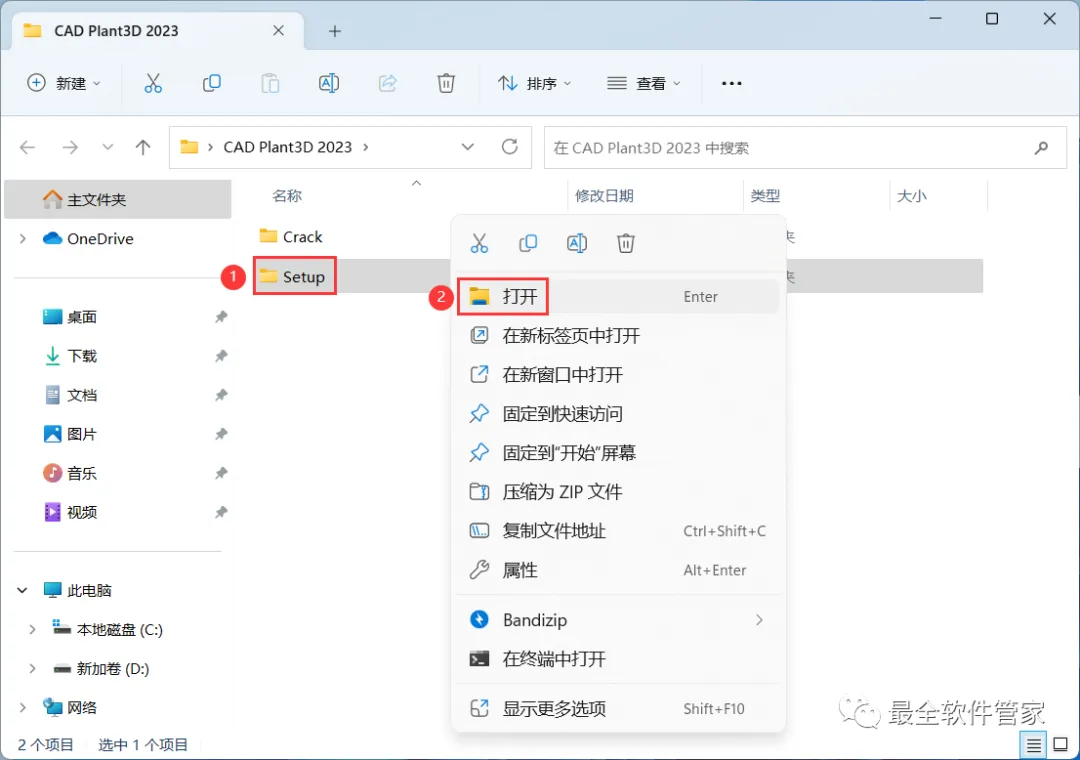Unpin 音乐 from quick access
Screen dimensions: 1080x760
(x=220, y=473)
